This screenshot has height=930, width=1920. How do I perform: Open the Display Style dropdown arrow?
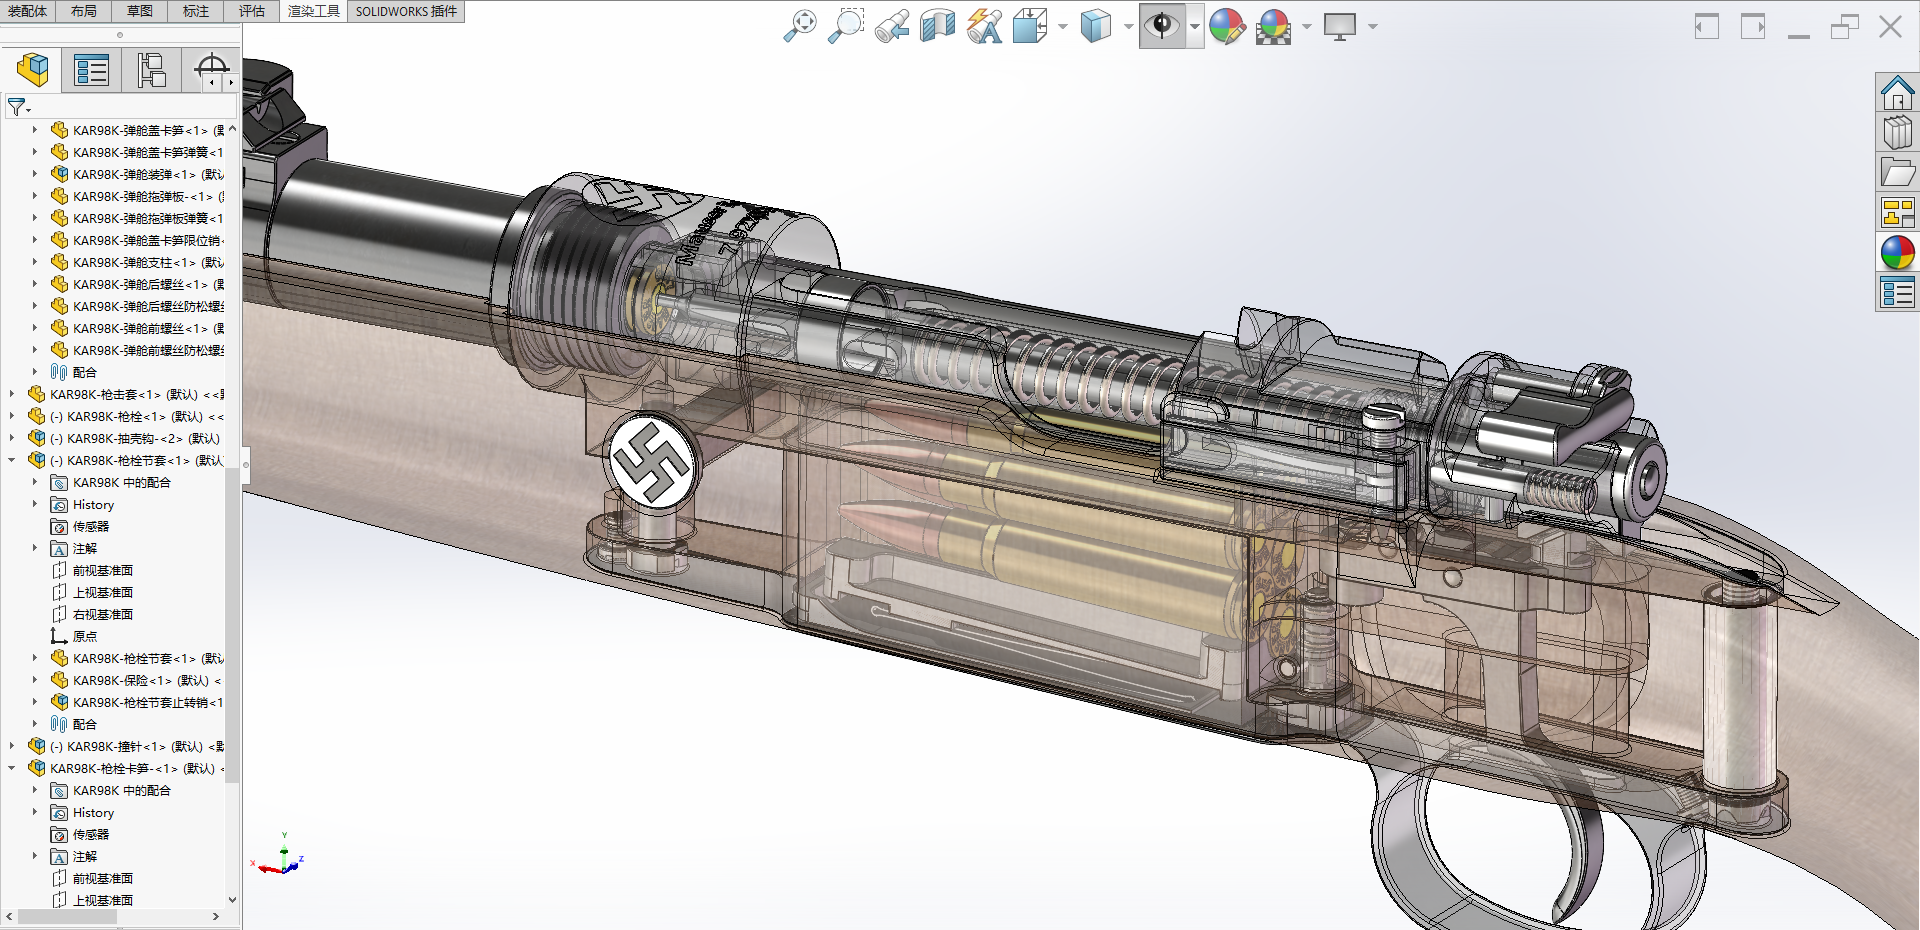point(1128,27)
